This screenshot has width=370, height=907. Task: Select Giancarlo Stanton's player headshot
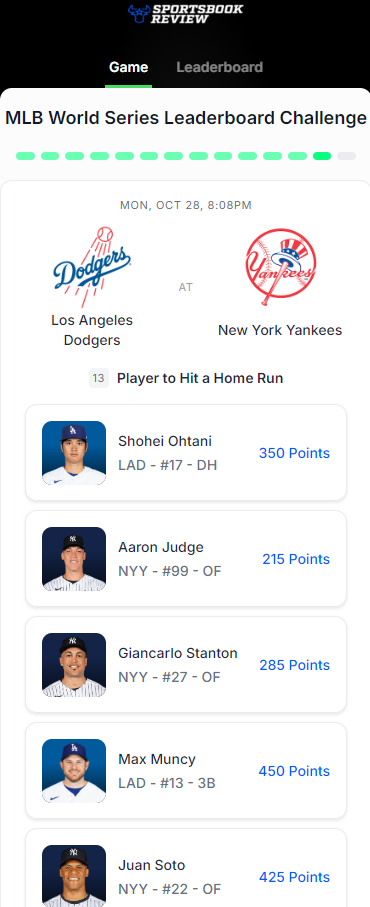pos(74,665)
